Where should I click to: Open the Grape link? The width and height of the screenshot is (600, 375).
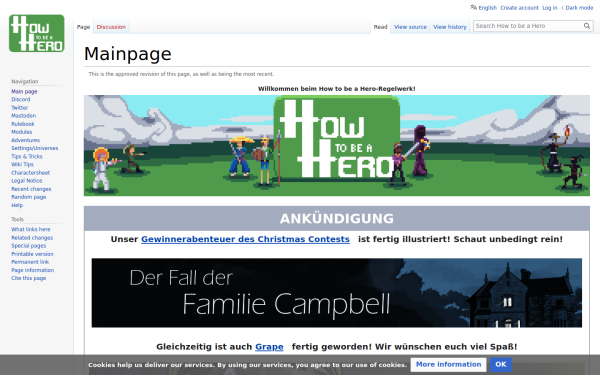(269, 347)
